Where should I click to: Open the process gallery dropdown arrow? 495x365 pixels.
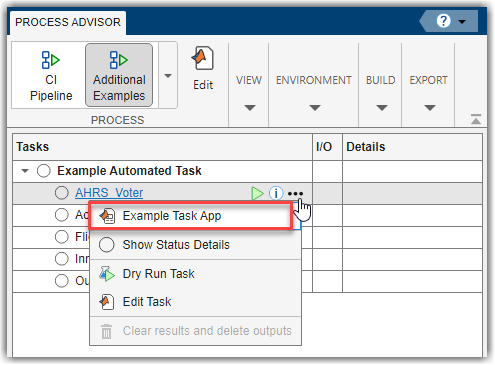tap(168, 75)
